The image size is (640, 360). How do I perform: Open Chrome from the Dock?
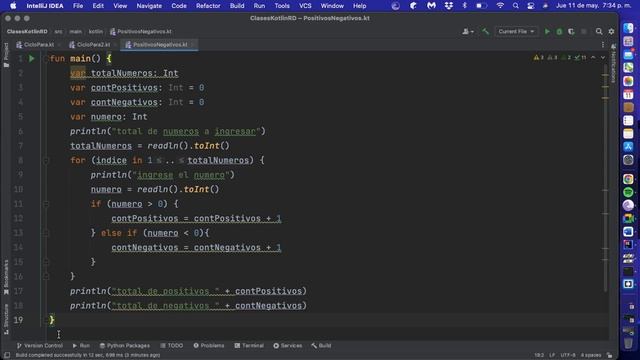pyautogui.click(x=629, y=179)
